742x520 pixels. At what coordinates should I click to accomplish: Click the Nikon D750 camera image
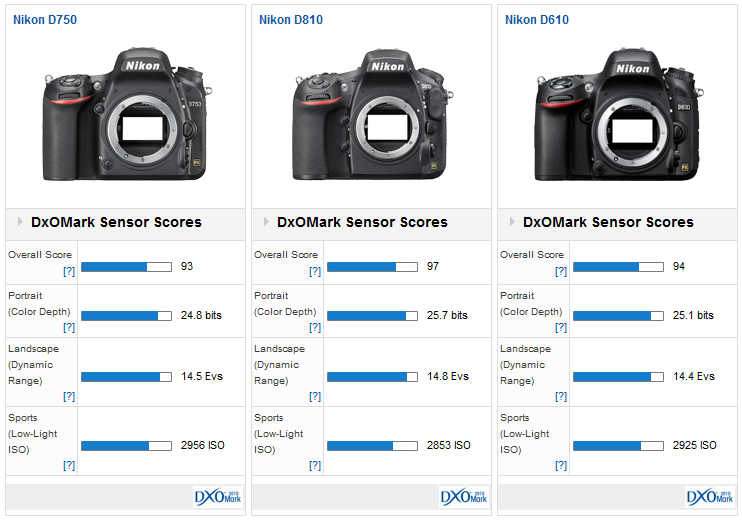[x=125, y=118]
